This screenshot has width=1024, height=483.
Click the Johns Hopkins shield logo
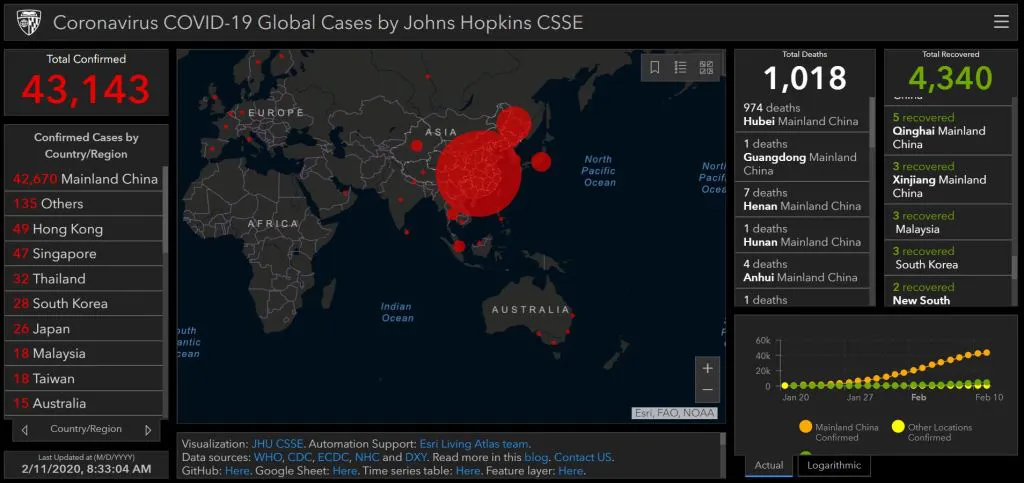28,22
